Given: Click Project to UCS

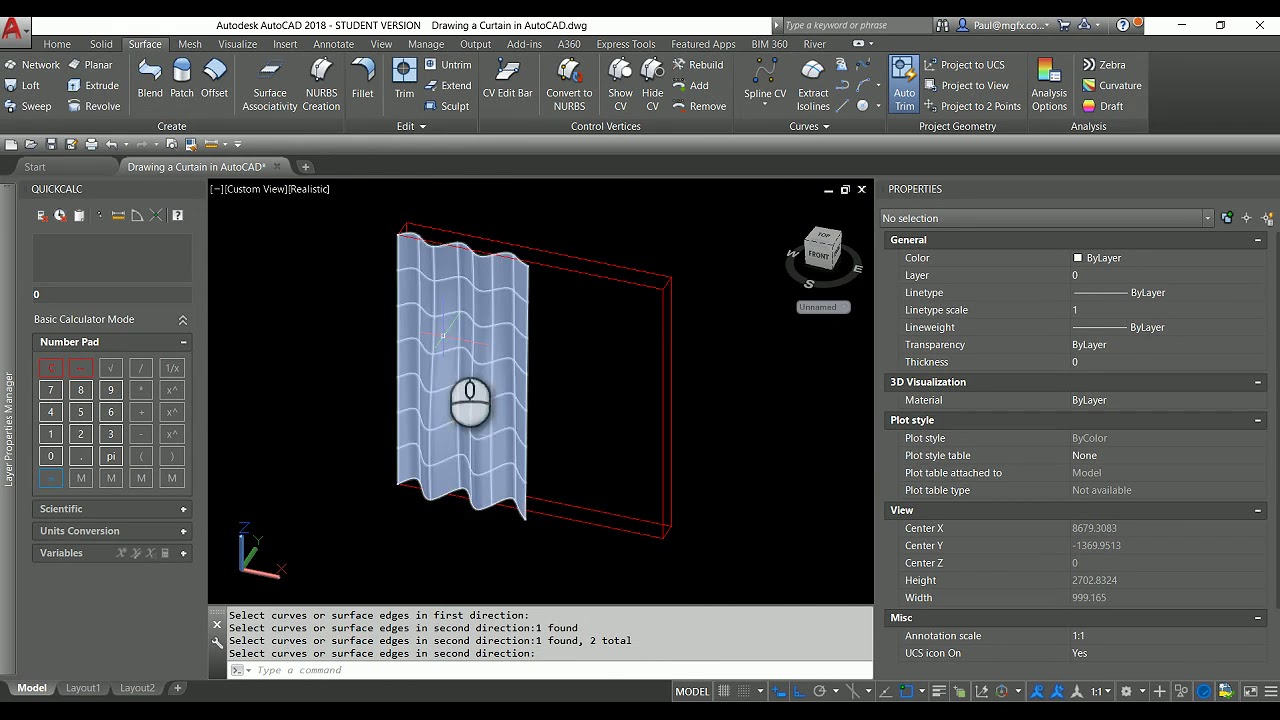Looking at the screenshot, I should click(964, 64).
